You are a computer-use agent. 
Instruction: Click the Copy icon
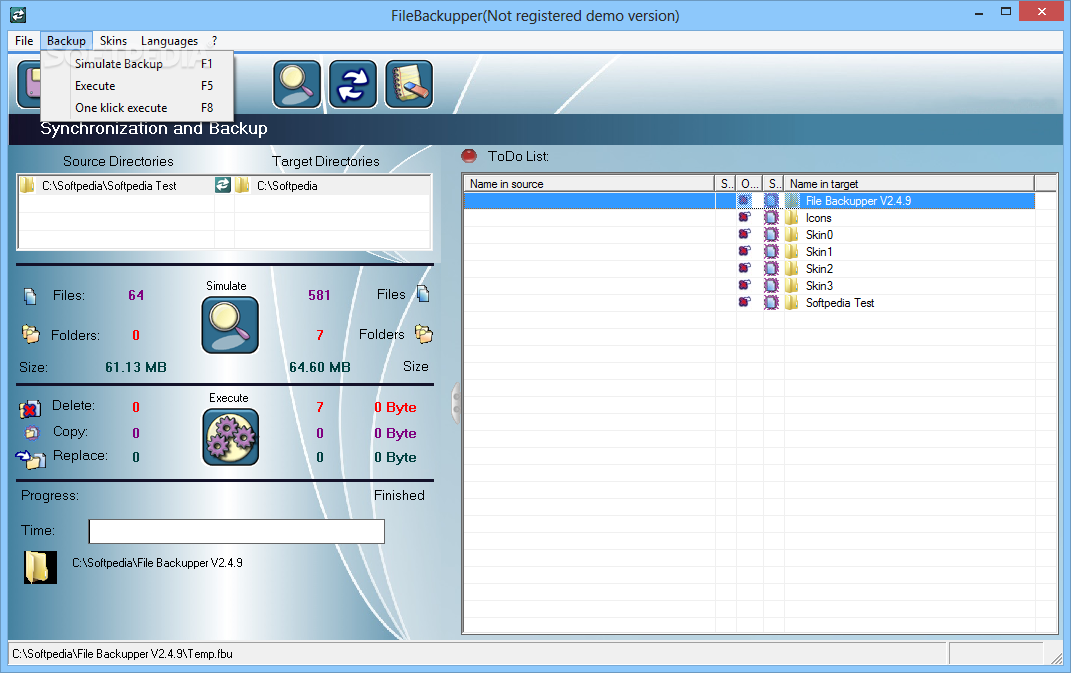[x=32, y=432]
